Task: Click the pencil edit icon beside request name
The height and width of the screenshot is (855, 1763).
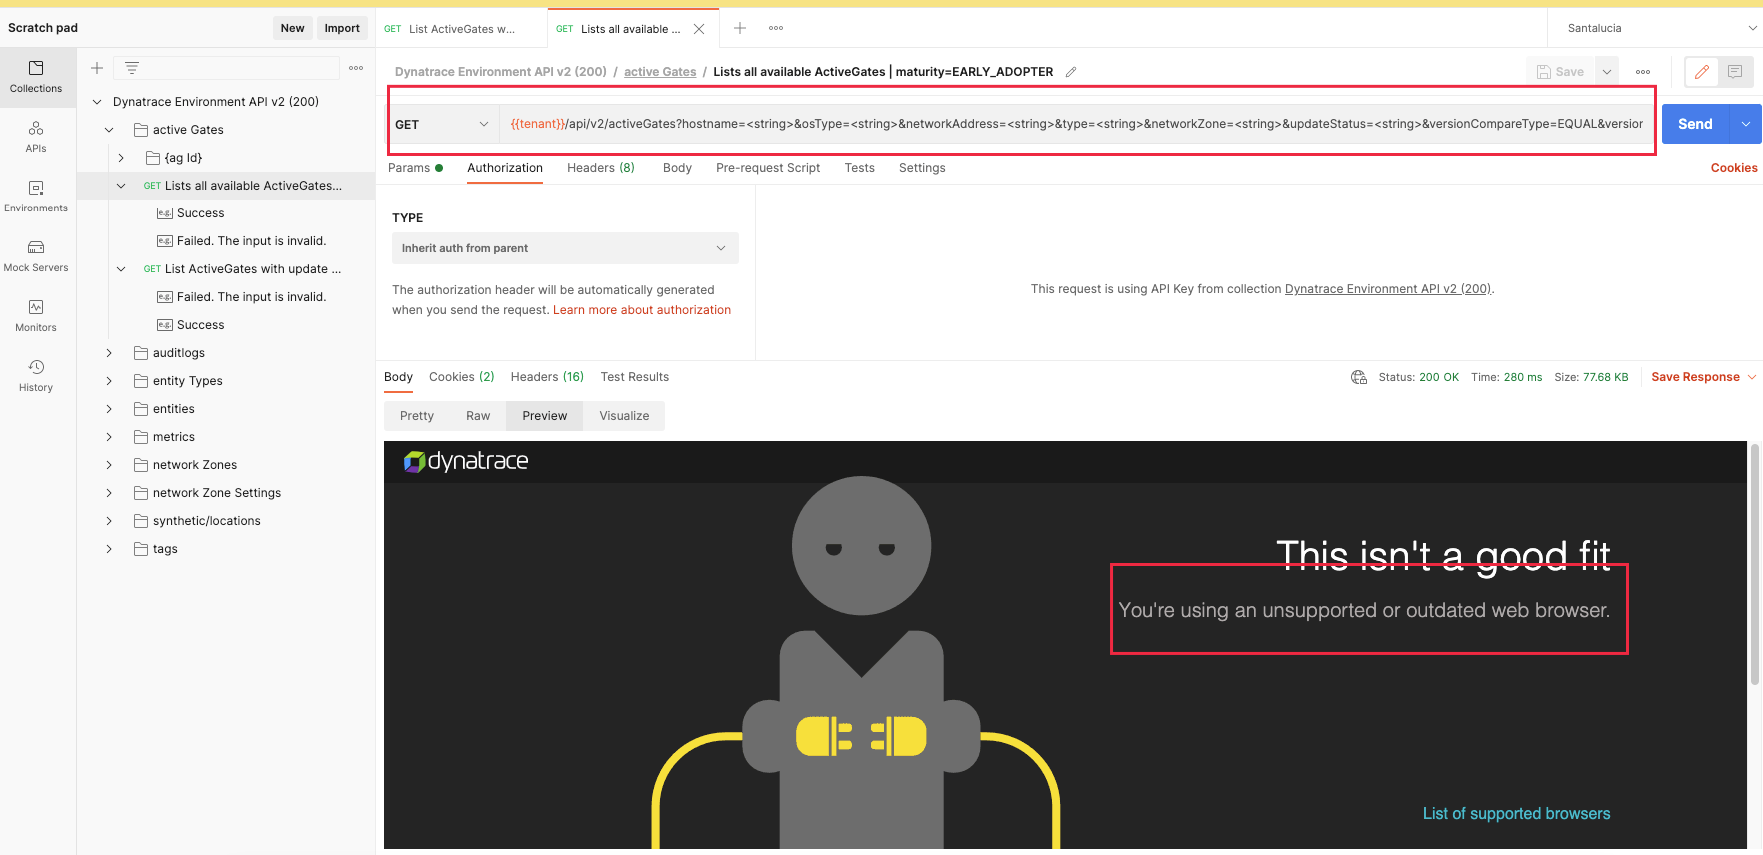Action: [x=1071, y=72]
